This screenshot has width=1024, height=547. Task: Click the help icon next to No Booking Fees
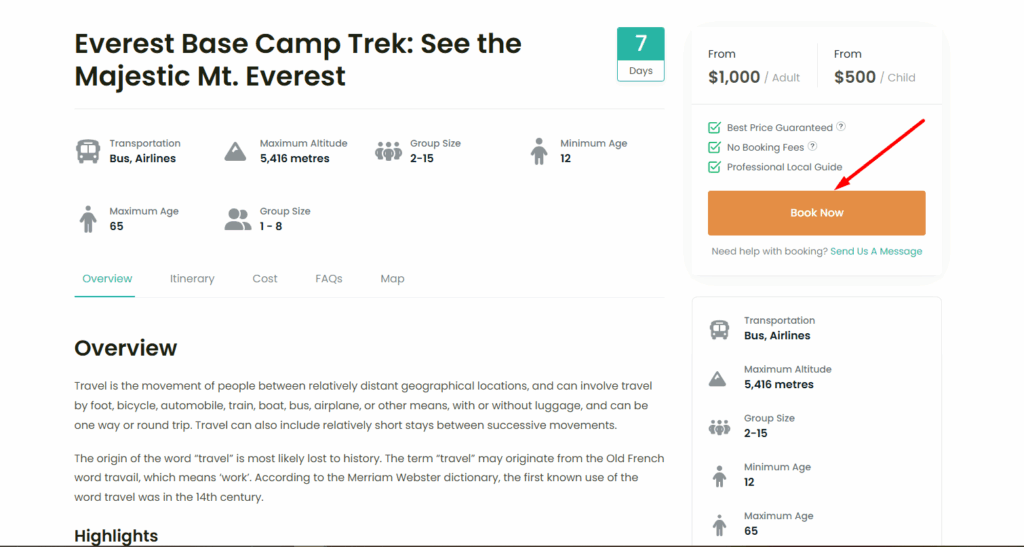(813, 147)
